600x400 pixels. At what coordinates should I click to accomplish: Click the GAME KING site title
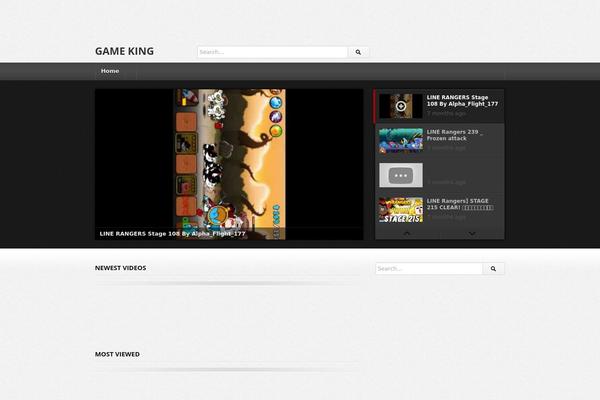124,51
